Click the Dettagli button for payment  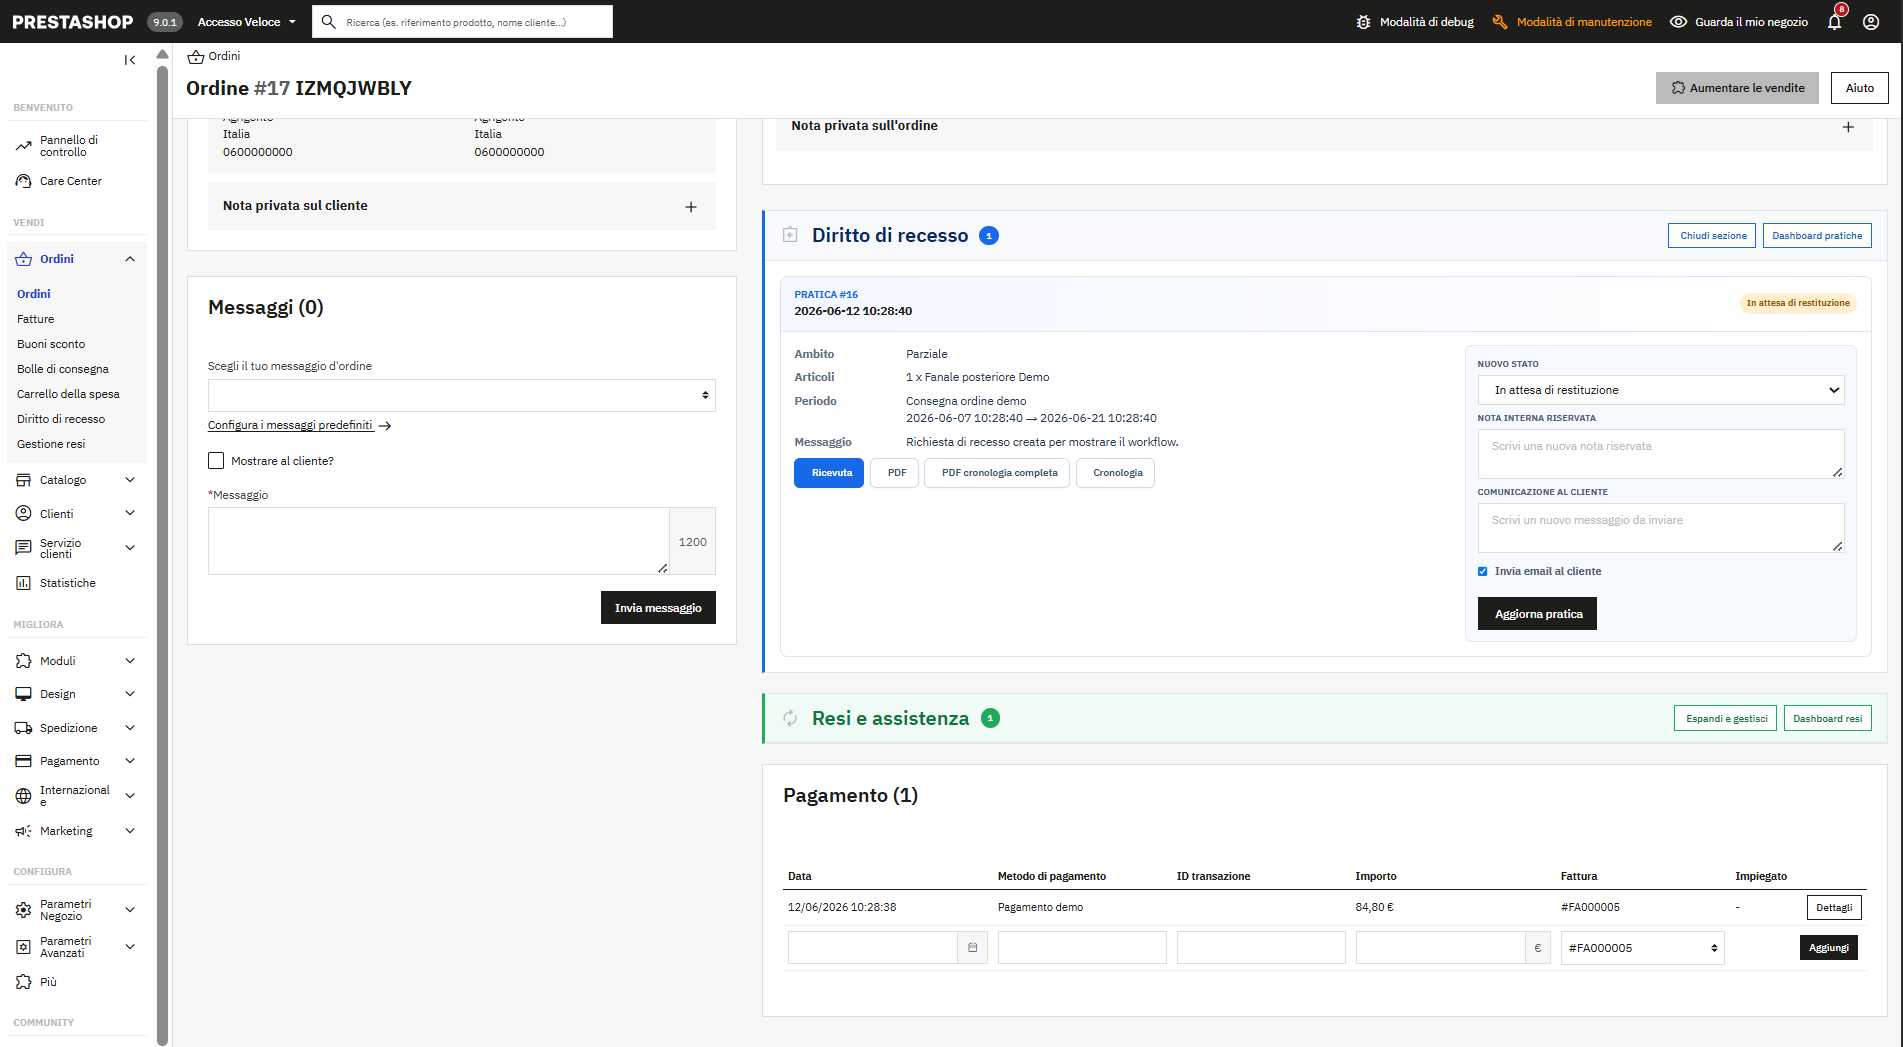[1834, 908]
